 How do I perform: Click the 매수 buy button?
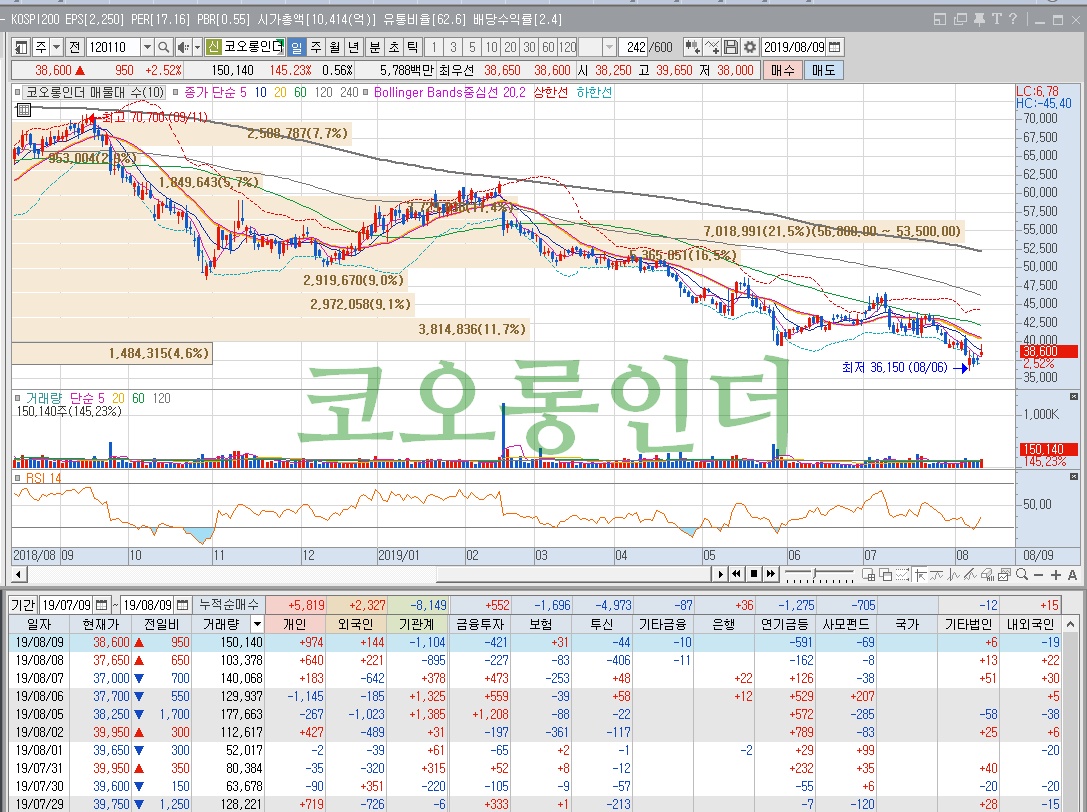point(782,70)
